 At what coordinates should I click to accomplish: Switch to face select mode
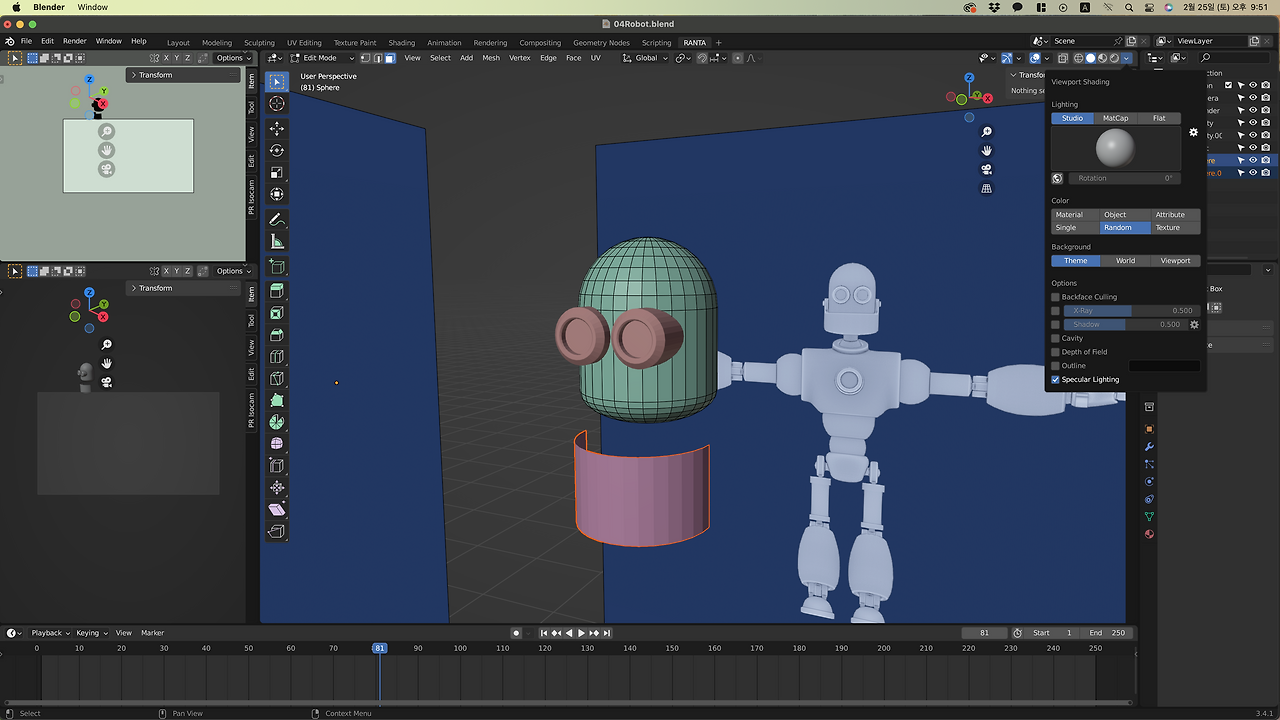(390, 58)
